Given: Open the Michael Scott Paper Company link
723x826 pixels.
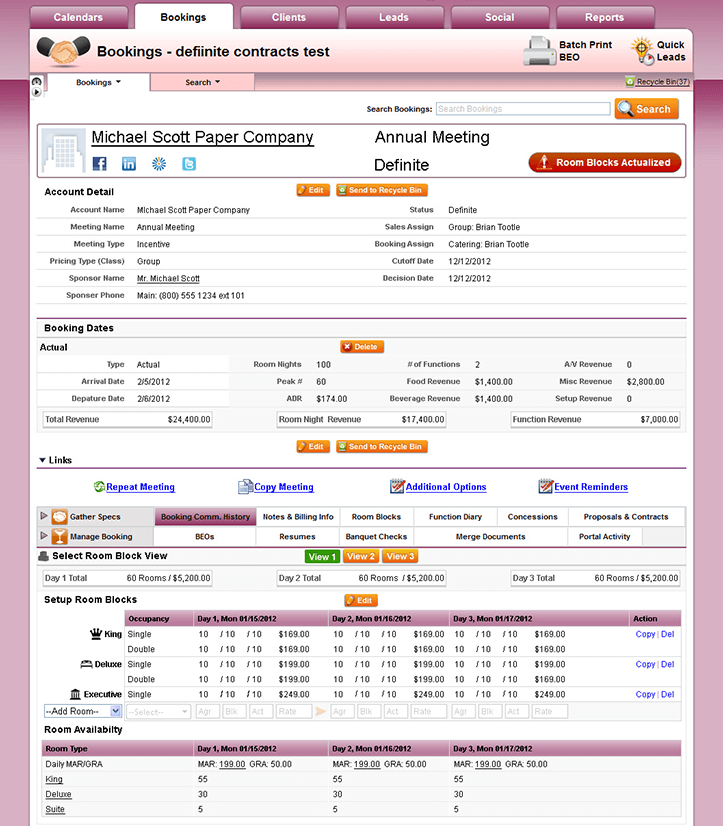Looking at the screenshot, I should (x=203, y=137).
